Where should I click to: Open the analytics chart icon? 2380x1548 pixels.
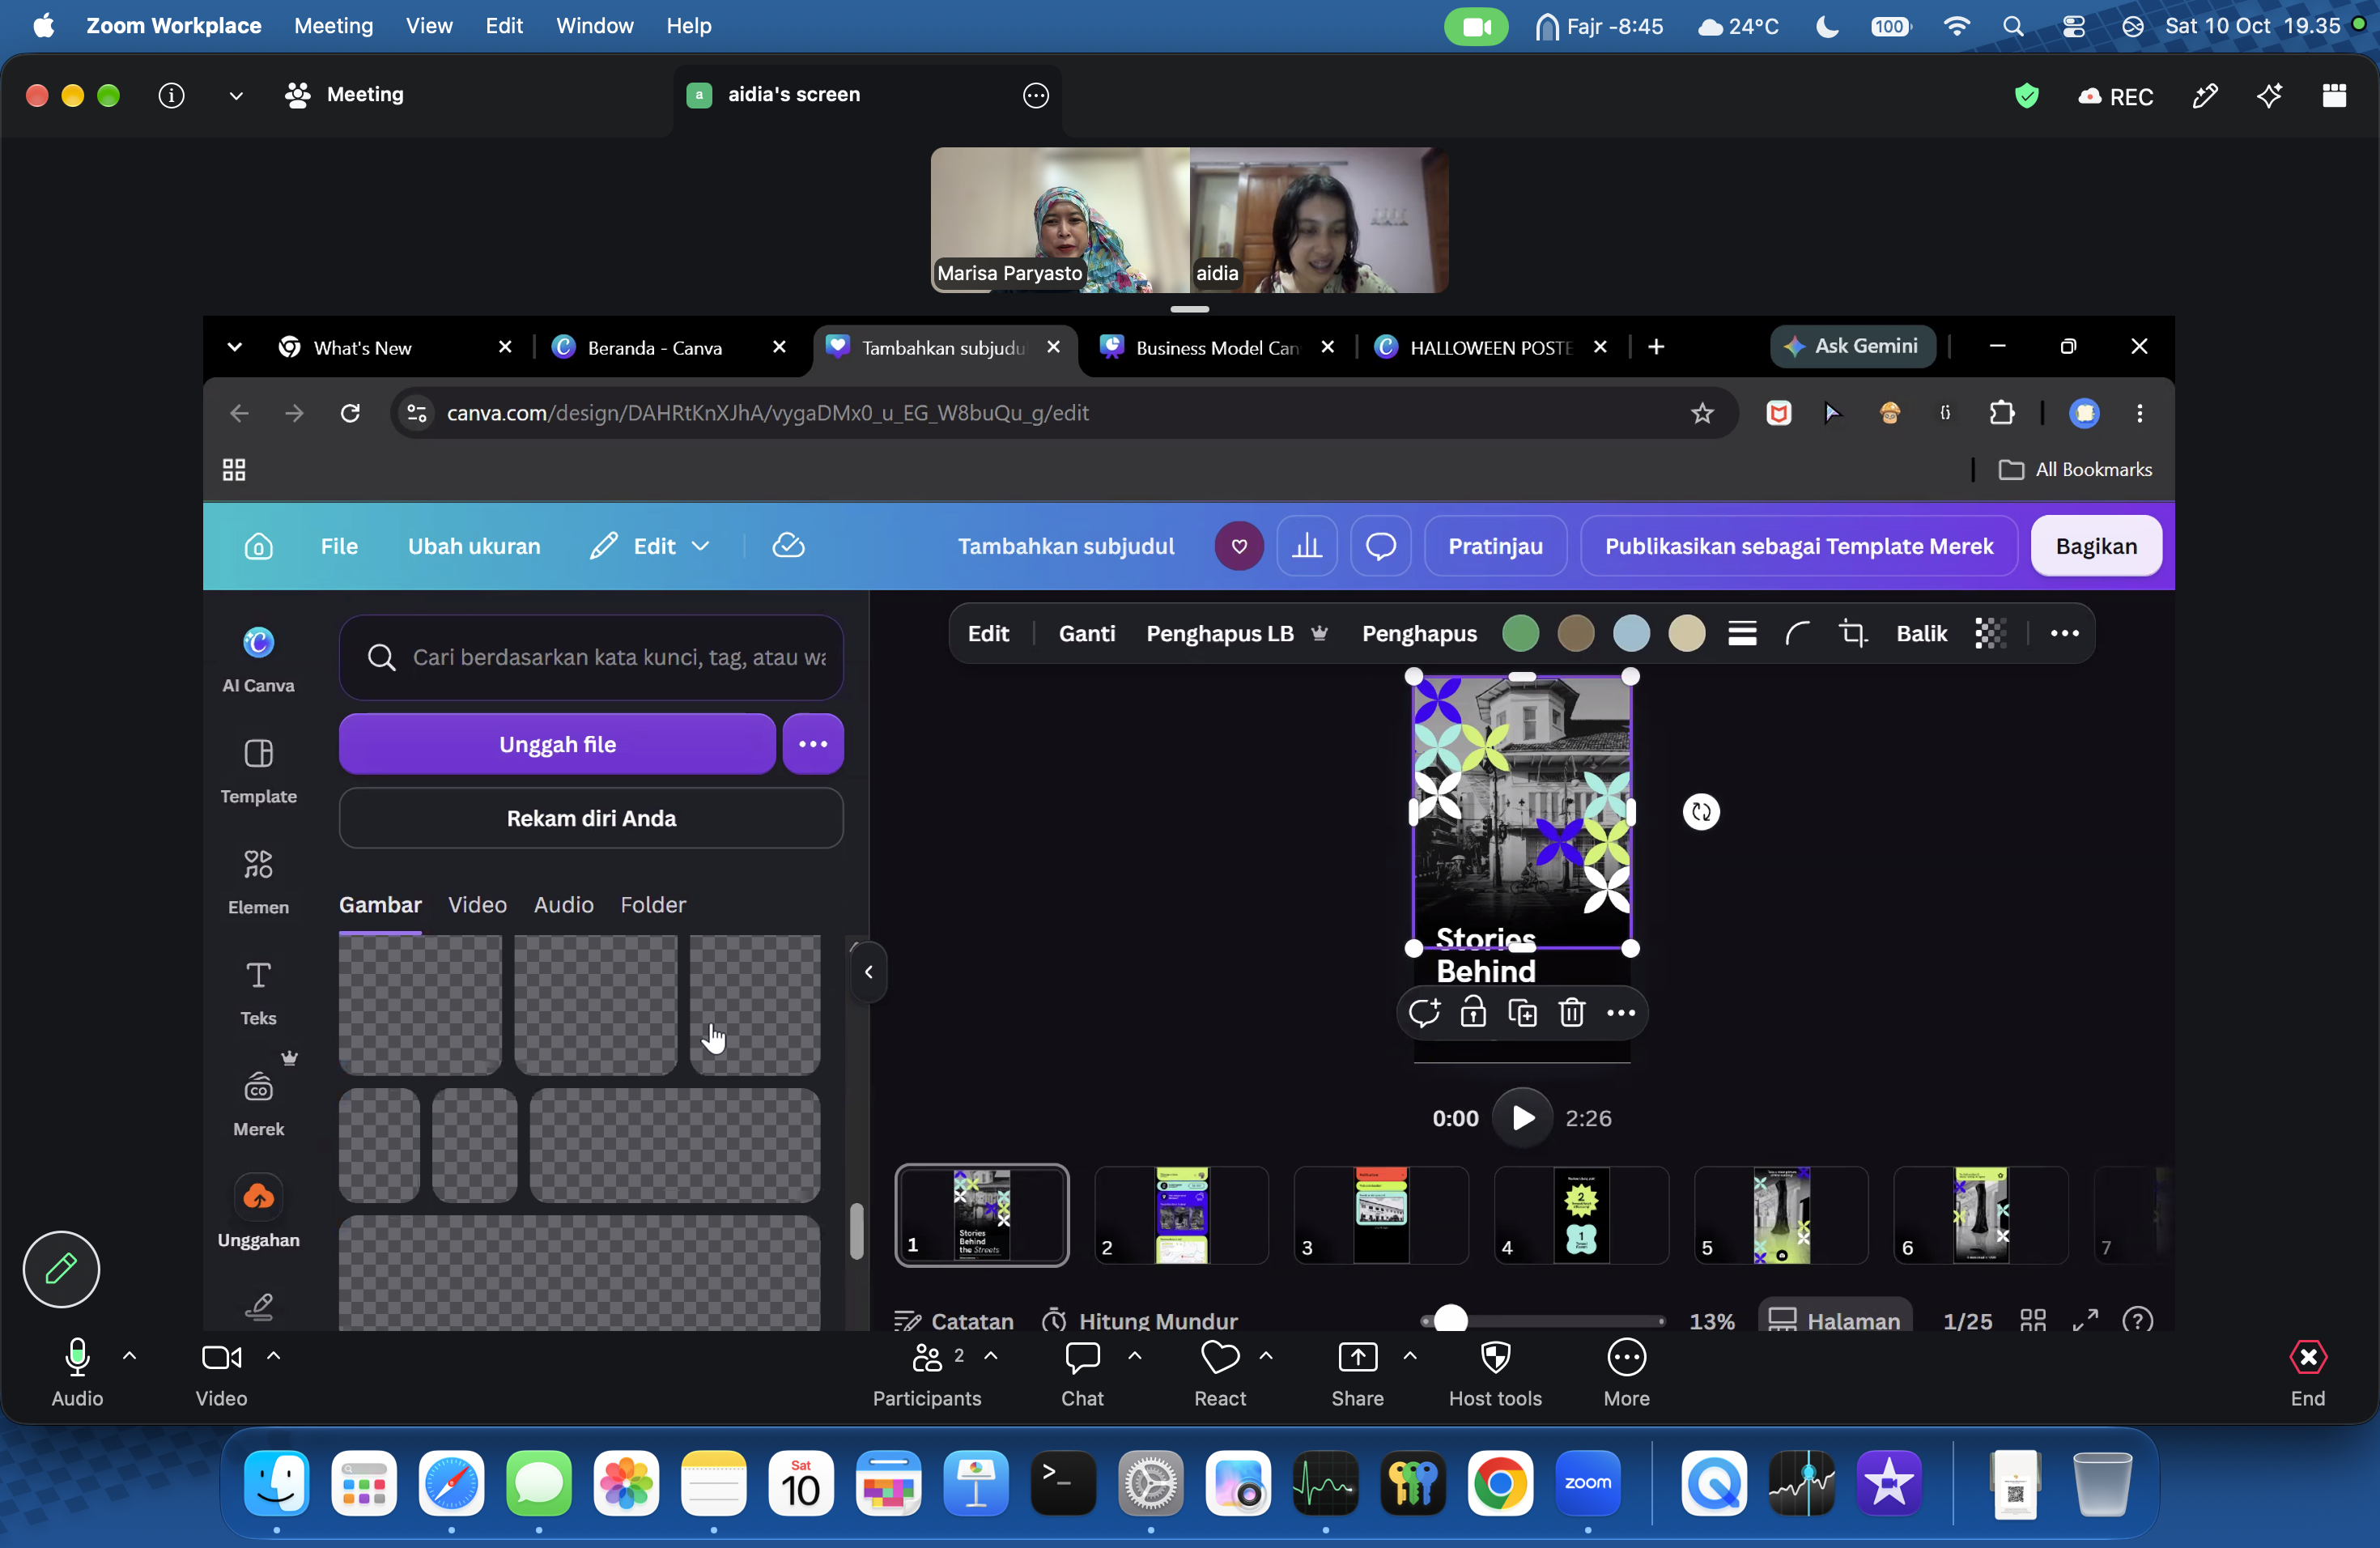(1306, 546)
